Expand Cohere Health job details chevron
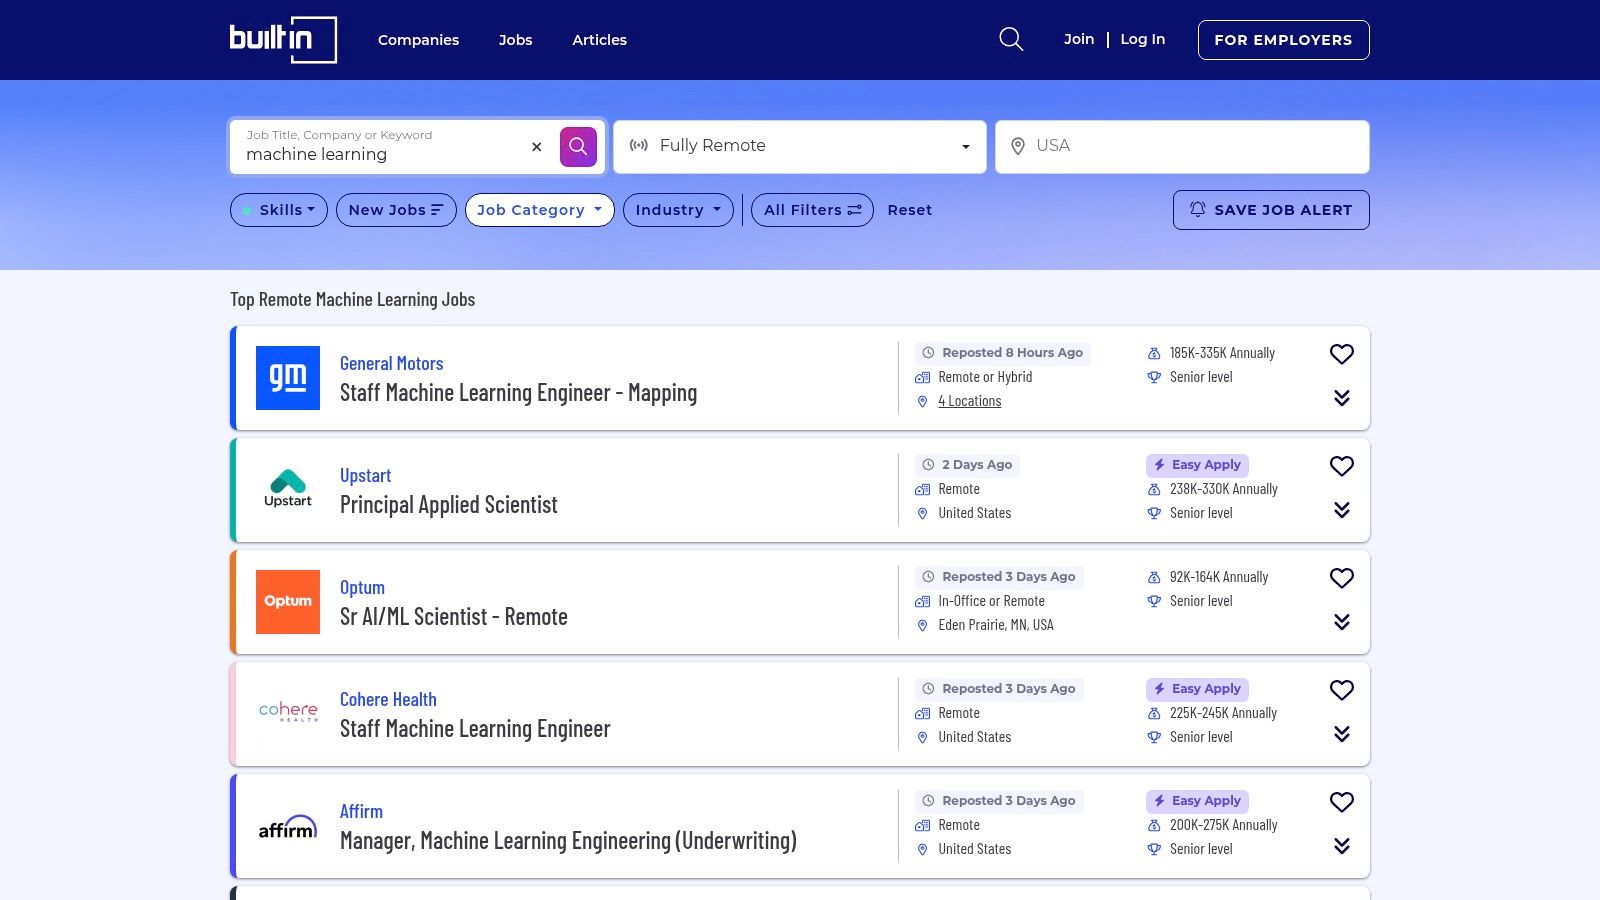Image resolution: width=1600 pixels, height=900 pixels. point(1342,734)
